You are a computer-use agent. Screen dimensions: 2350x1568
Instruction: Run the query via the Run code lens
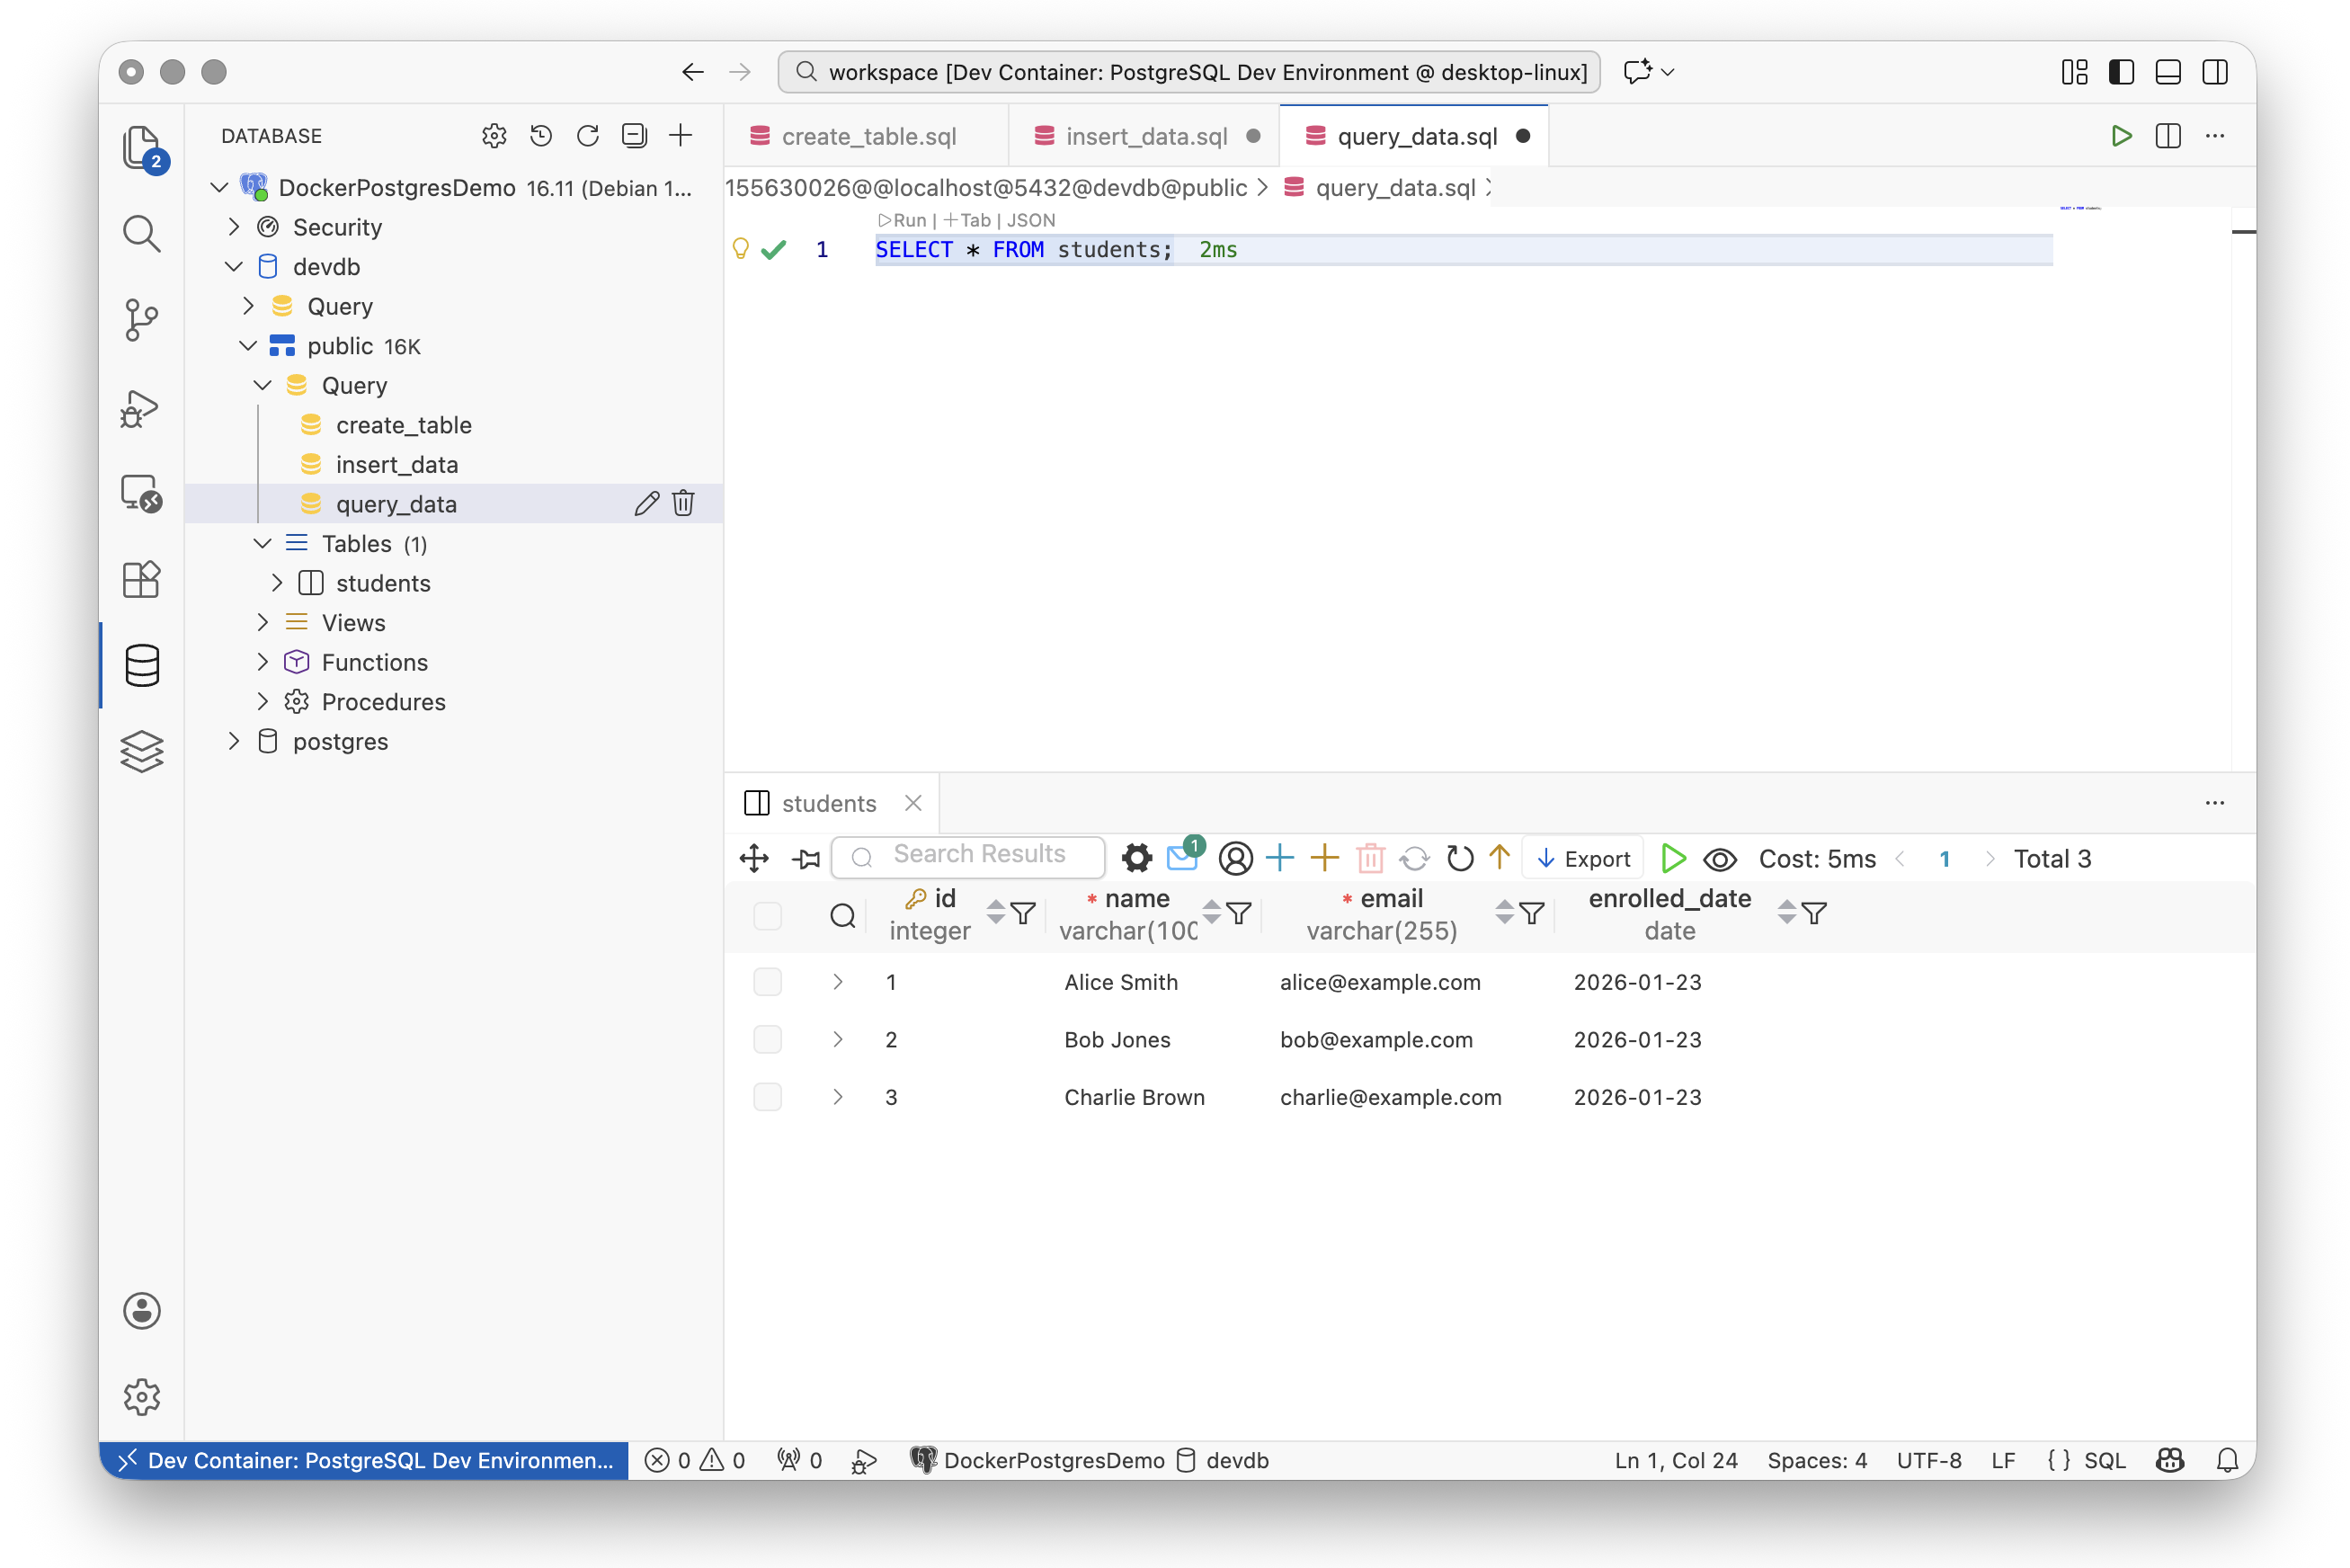point(899,220)
